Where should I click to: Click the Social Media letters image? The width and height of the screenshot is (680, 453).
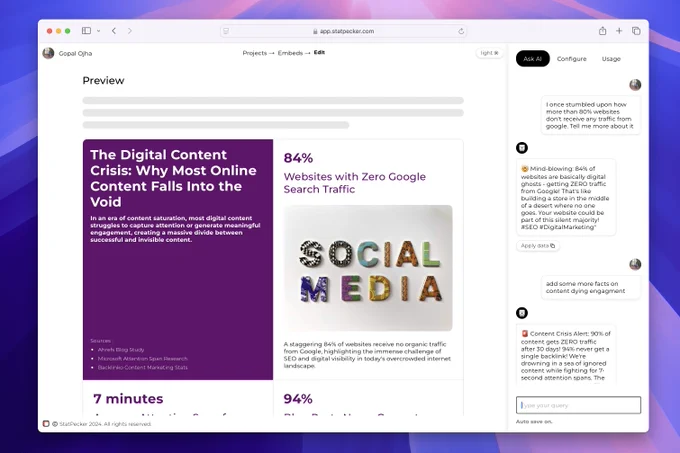[x=368, y=268]
